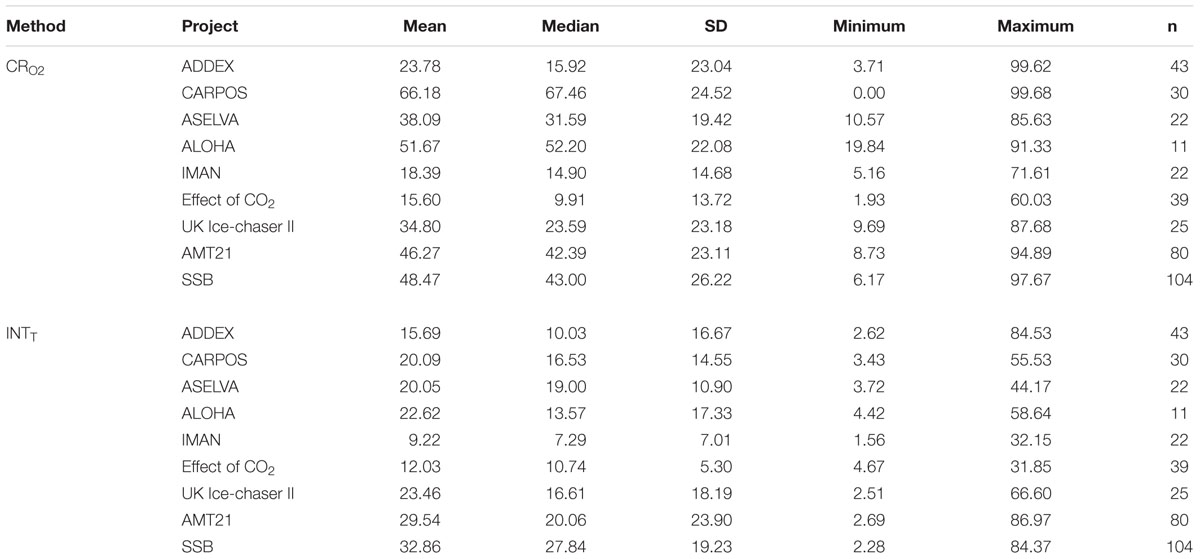The width and height of the screenshot is (1200, 559).
Task: Click CARPOS mean value 66.18
Action: 426,95
